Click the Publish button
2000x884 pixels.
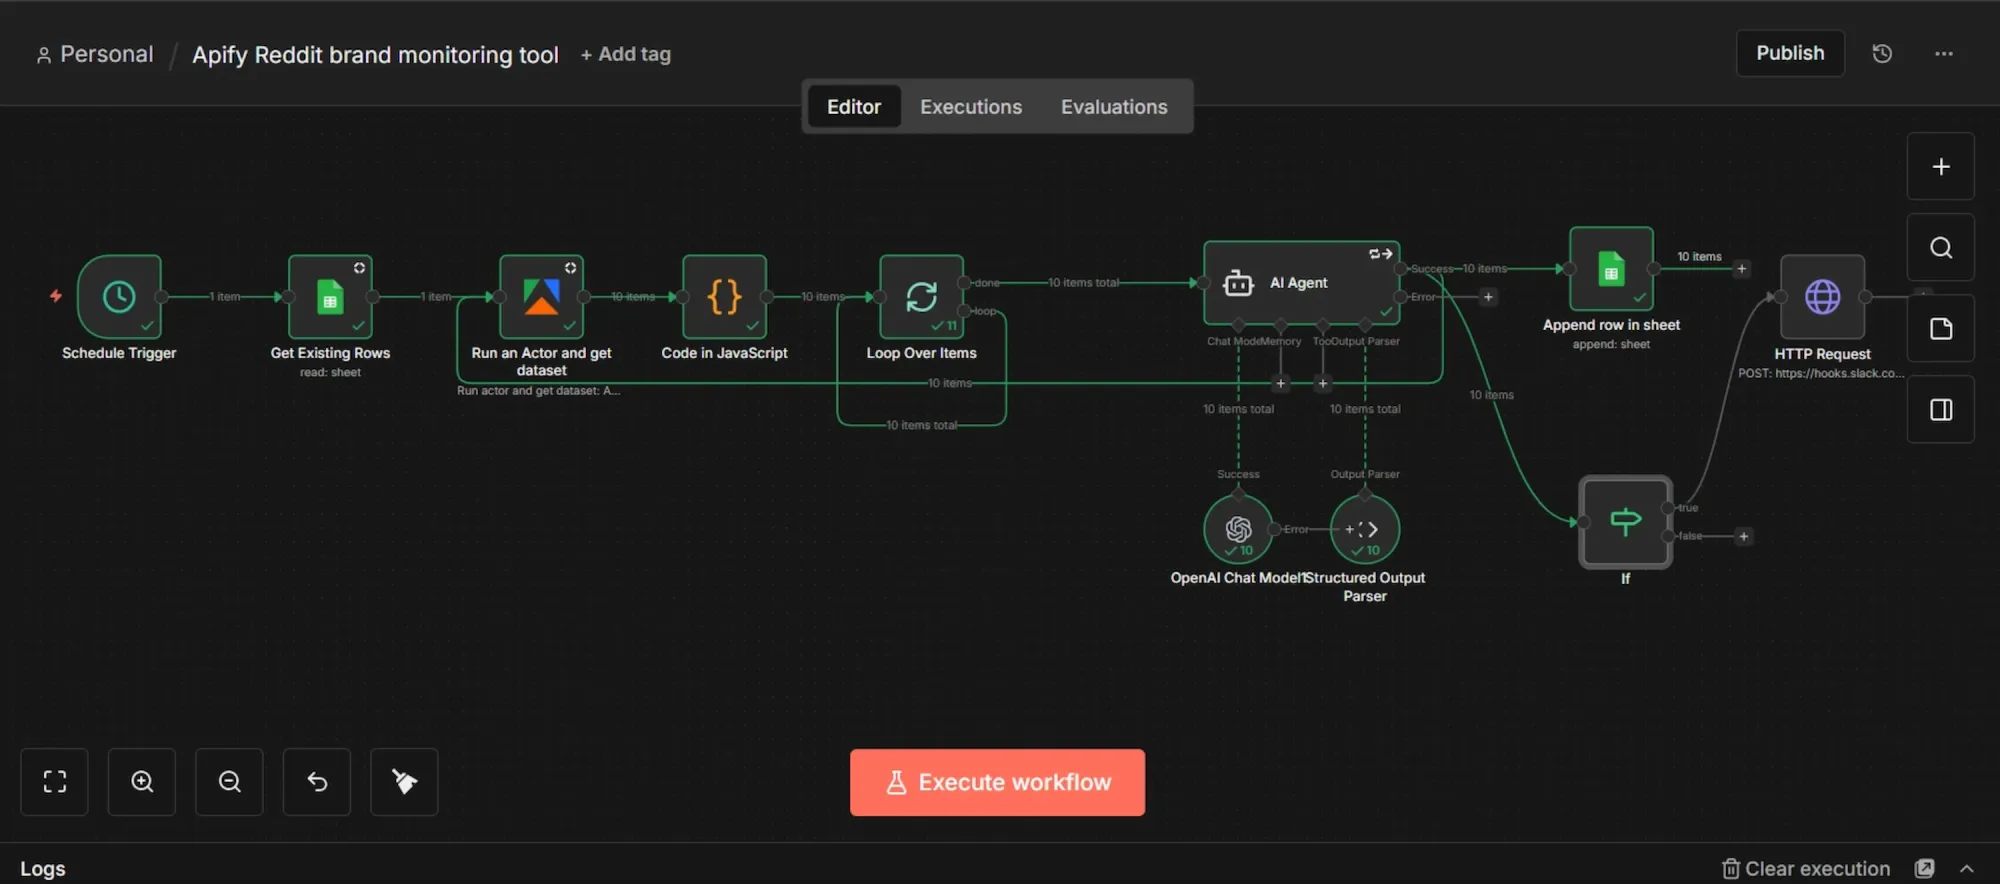coord(1790,53)
